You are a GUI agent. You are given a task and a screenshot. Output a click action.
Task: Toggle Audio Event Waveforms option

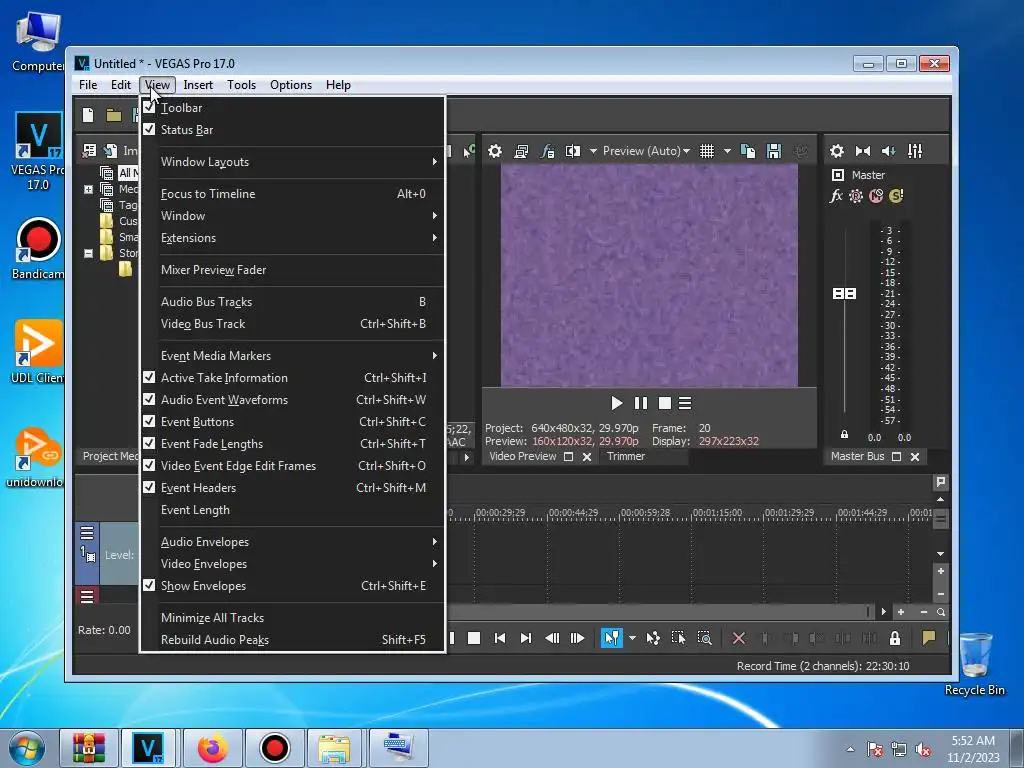click(293, 400)
